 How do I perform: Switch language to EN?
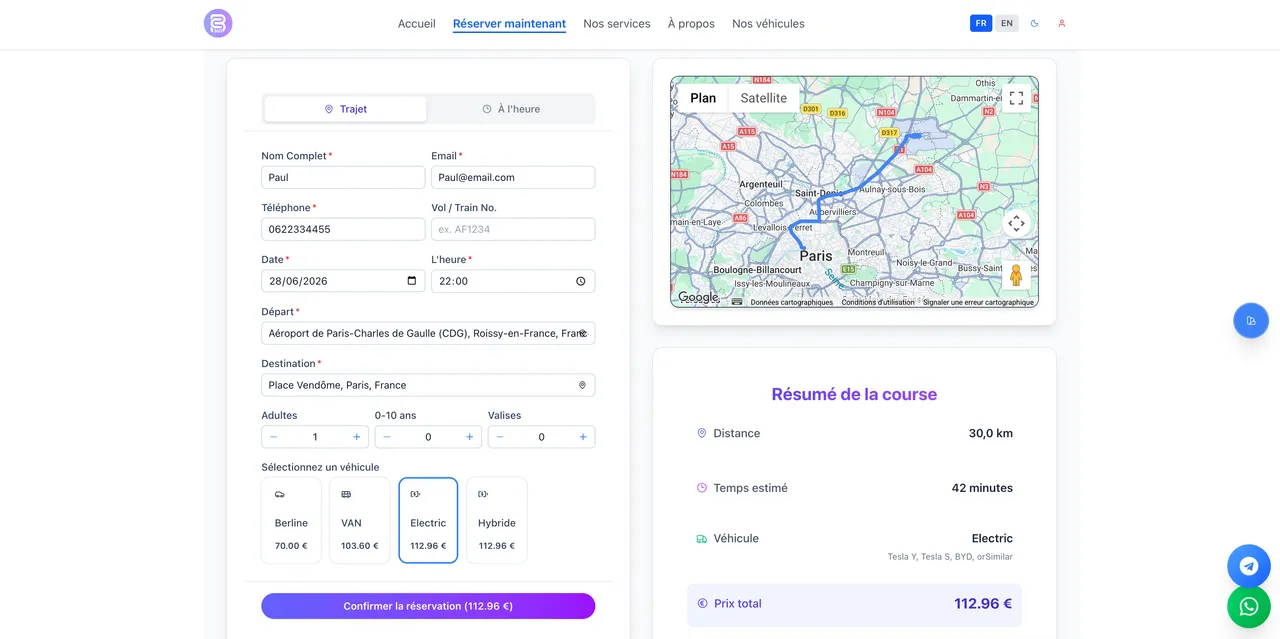coord(1007,23)
